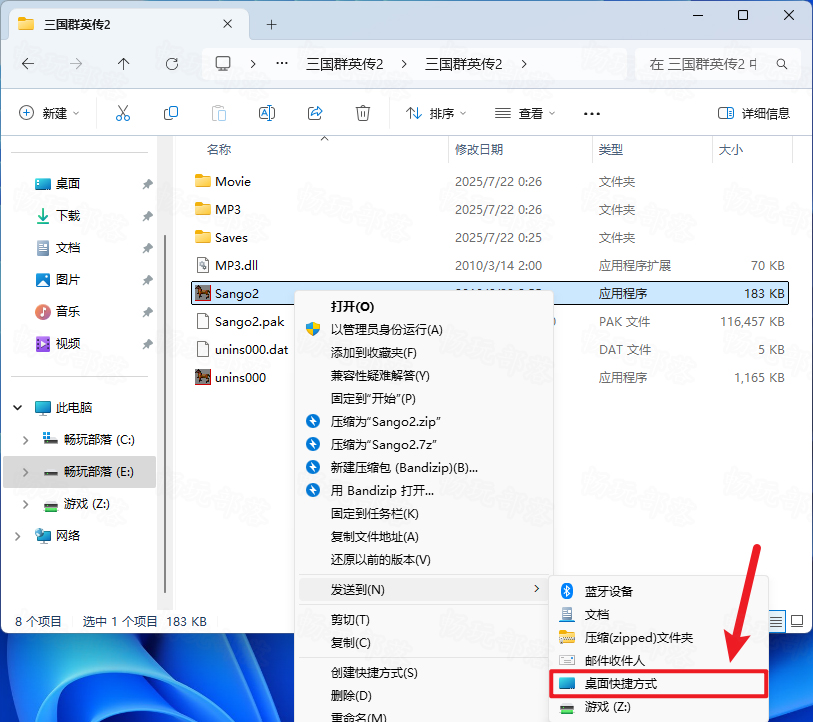Select the Sango2 application icon
The height and width of the screenshot is (722, 813).
coord(203,294)
